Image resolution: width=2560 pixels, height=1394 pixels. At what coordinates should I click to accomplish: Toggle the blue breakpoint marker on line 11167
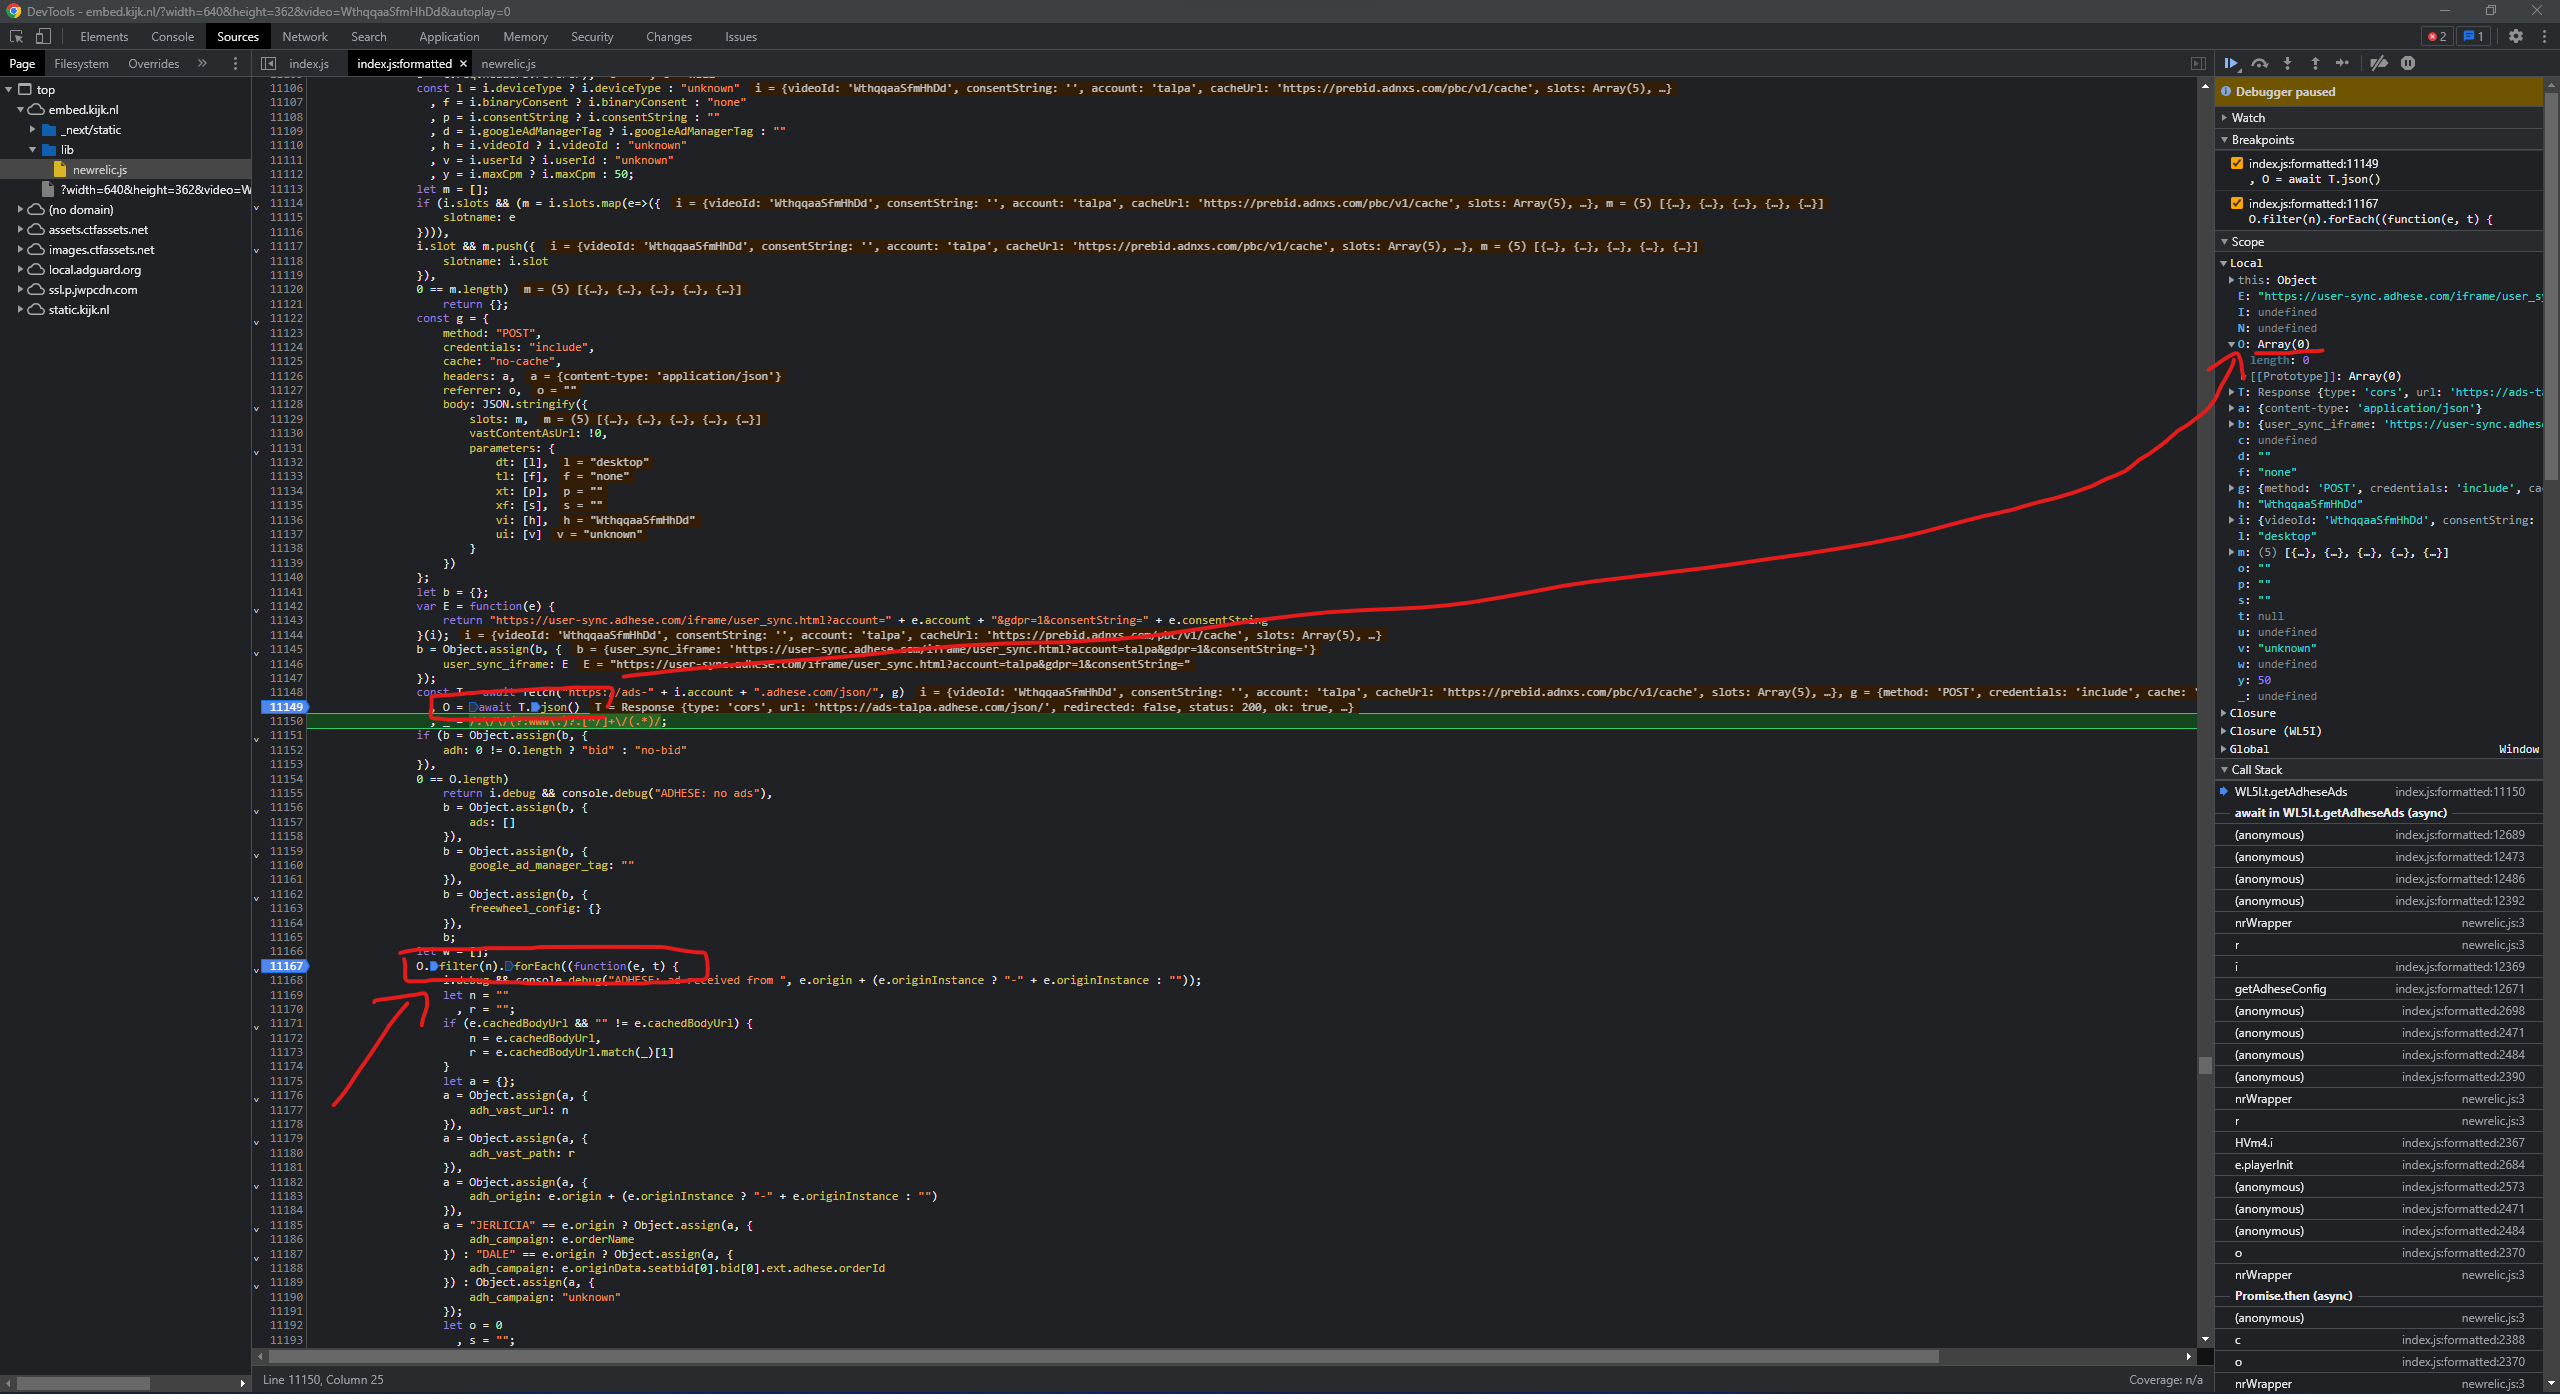pos(285,966)
